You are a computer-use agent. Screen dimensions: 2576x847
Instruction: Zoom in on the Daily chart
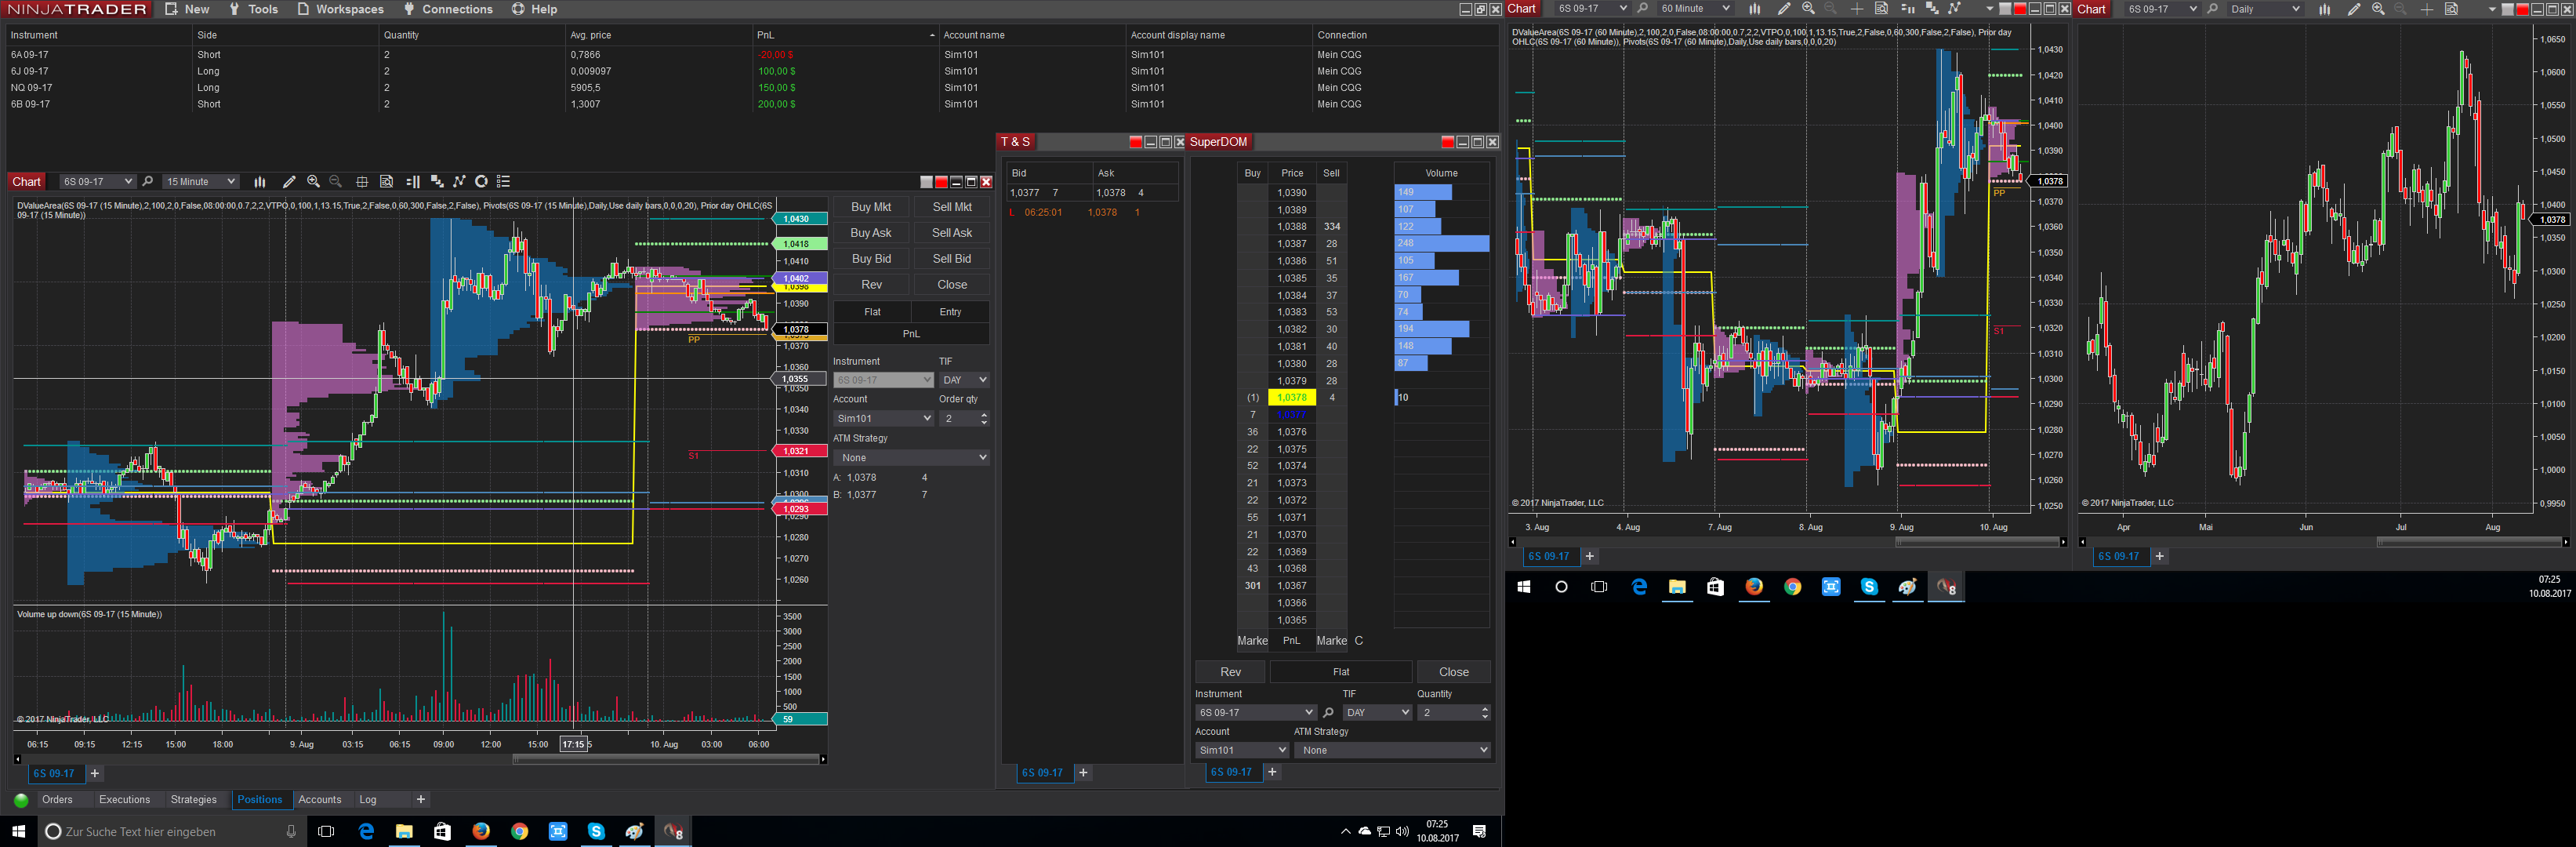(2378, 9)
